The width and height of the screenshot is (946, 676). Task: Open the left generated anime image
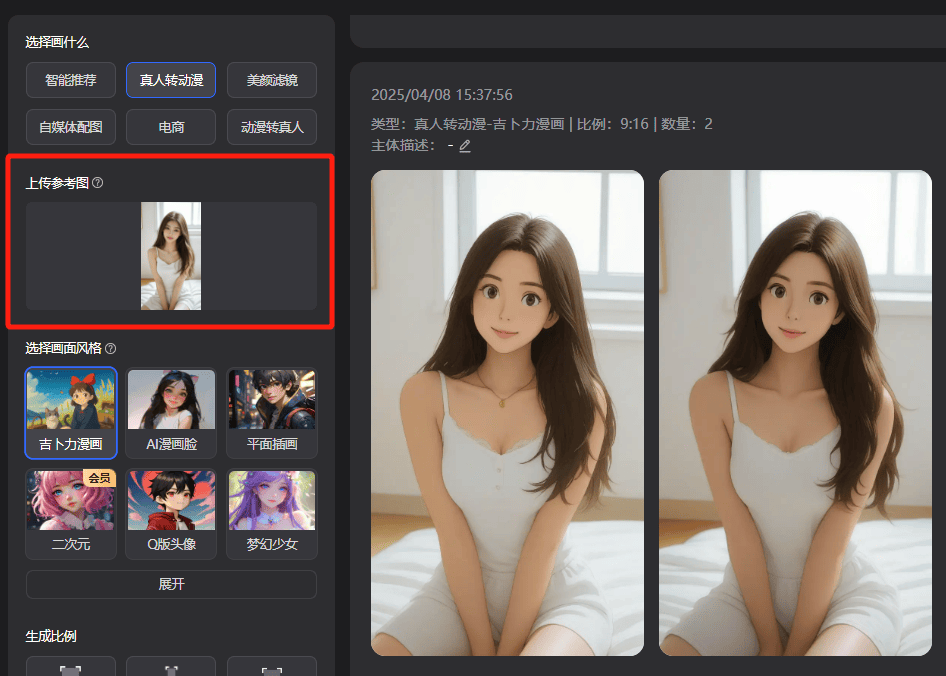[507, 412]
